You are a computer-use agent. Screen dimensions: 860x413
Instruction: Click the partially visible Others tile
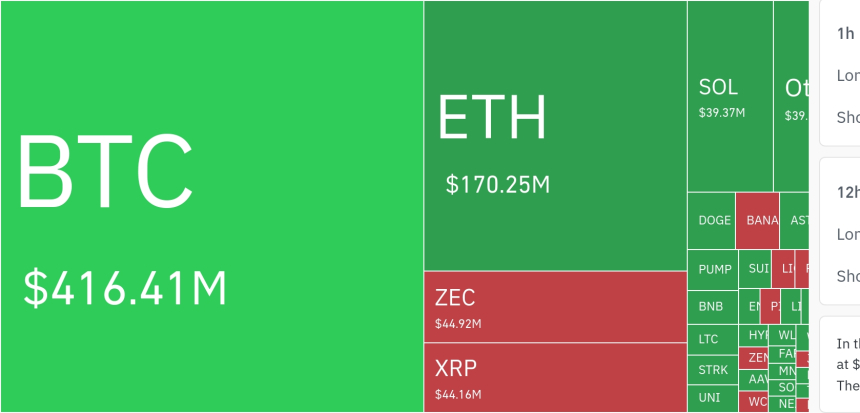tap(791, 96)
